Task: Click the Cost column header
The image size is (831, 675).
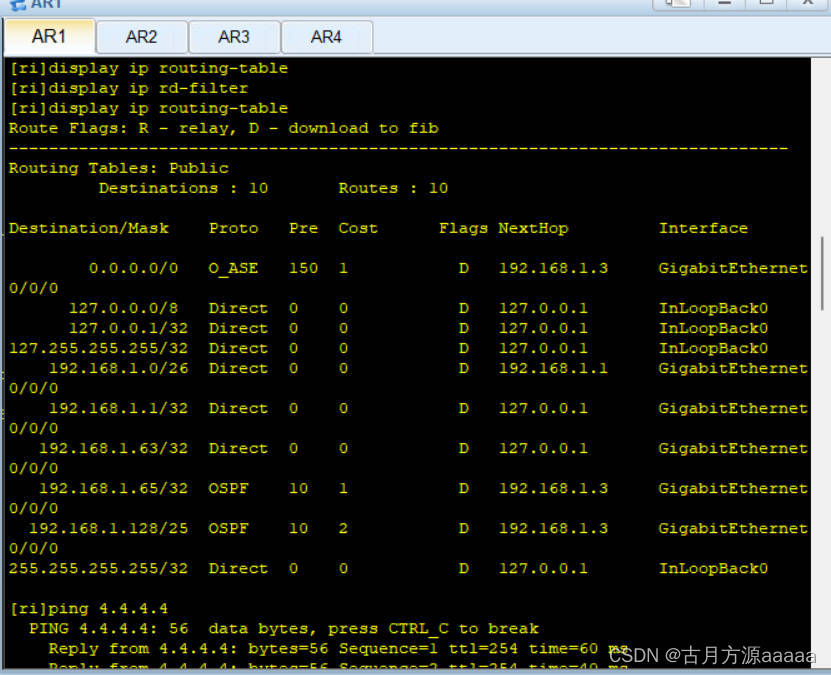Action: (x=358, y=228)
